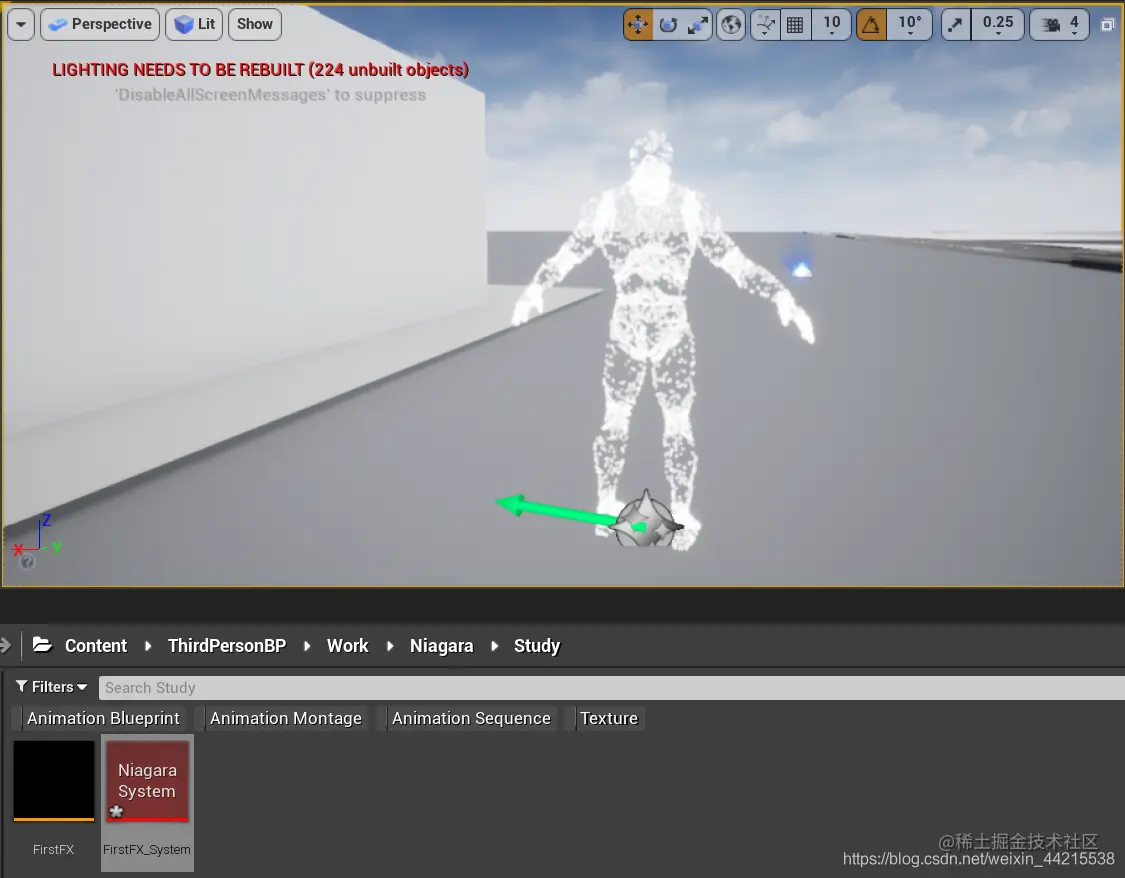The height and width of the screenshot is (878, 1125).
Task: Toggle surface snapping icon
Action: tap(766, 25)
